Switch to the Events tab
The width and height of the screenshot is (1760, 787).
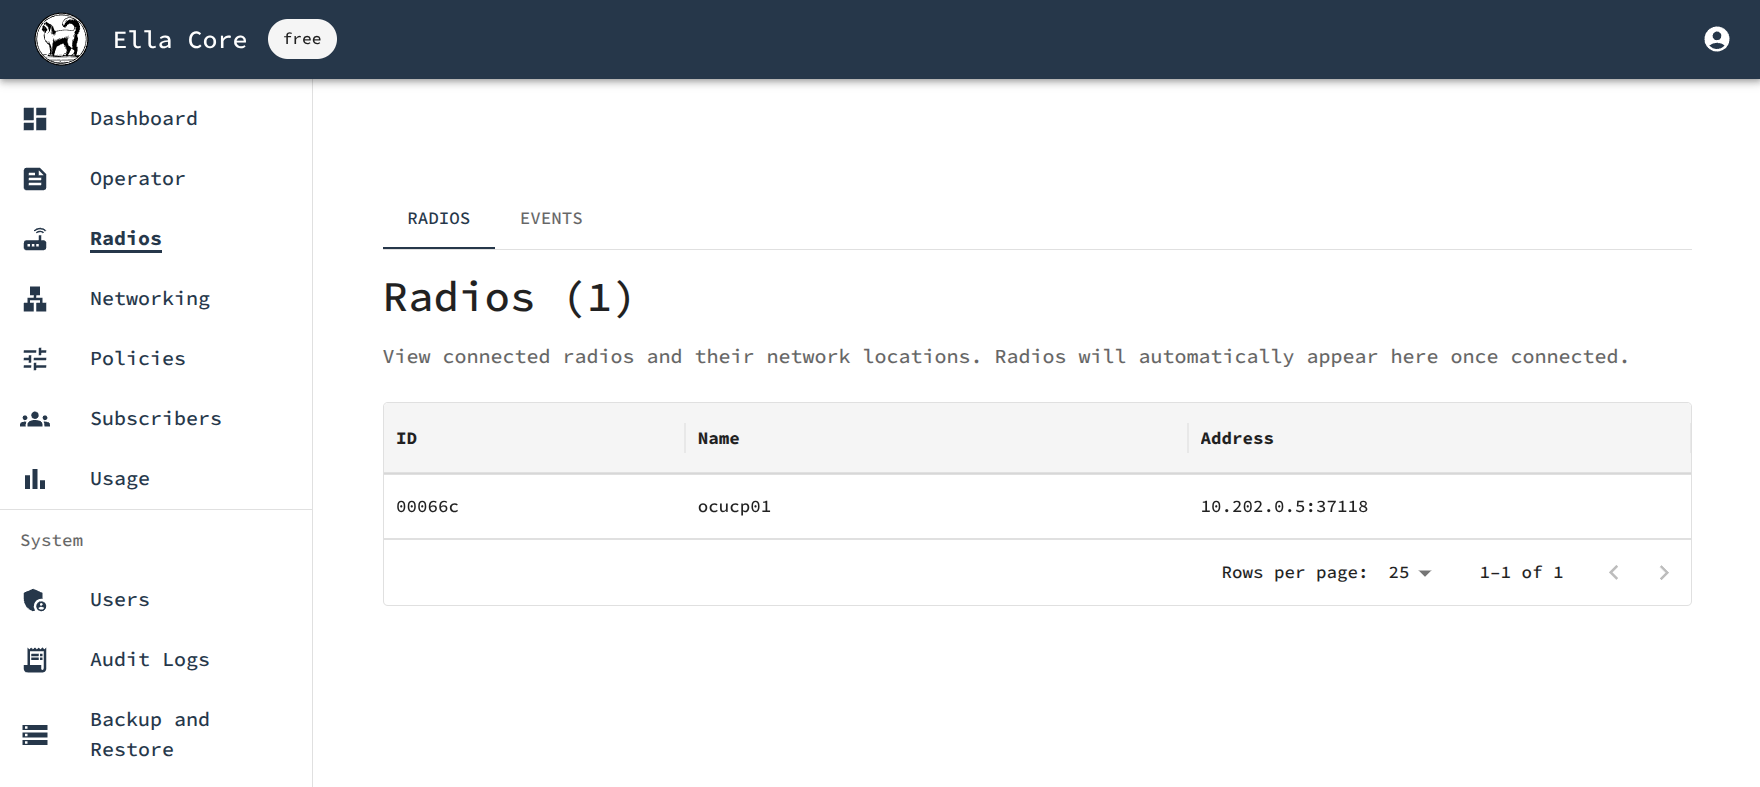pos(551,219)
